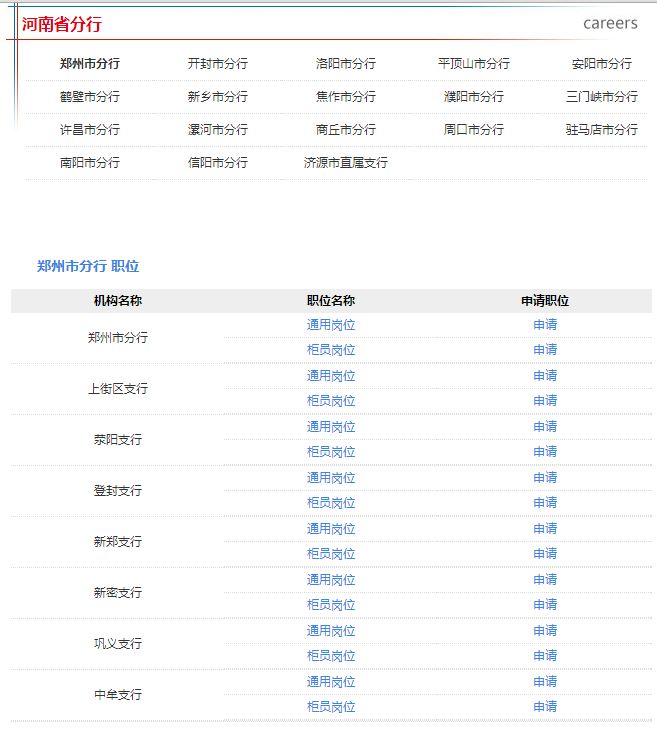Apply for 中牟支行 柜员岗位
The height and width of the screenshot is (729, 657).
point(545,707)
